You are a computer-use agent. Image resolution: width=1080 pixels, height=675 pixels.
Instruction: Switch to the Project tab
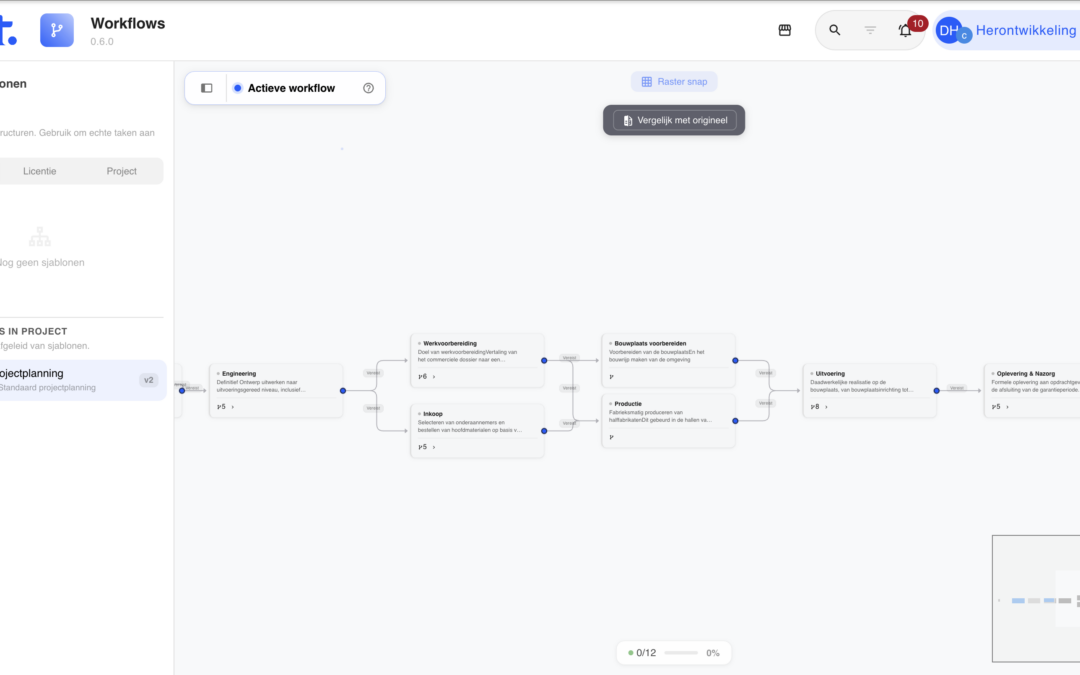point(121,171)
